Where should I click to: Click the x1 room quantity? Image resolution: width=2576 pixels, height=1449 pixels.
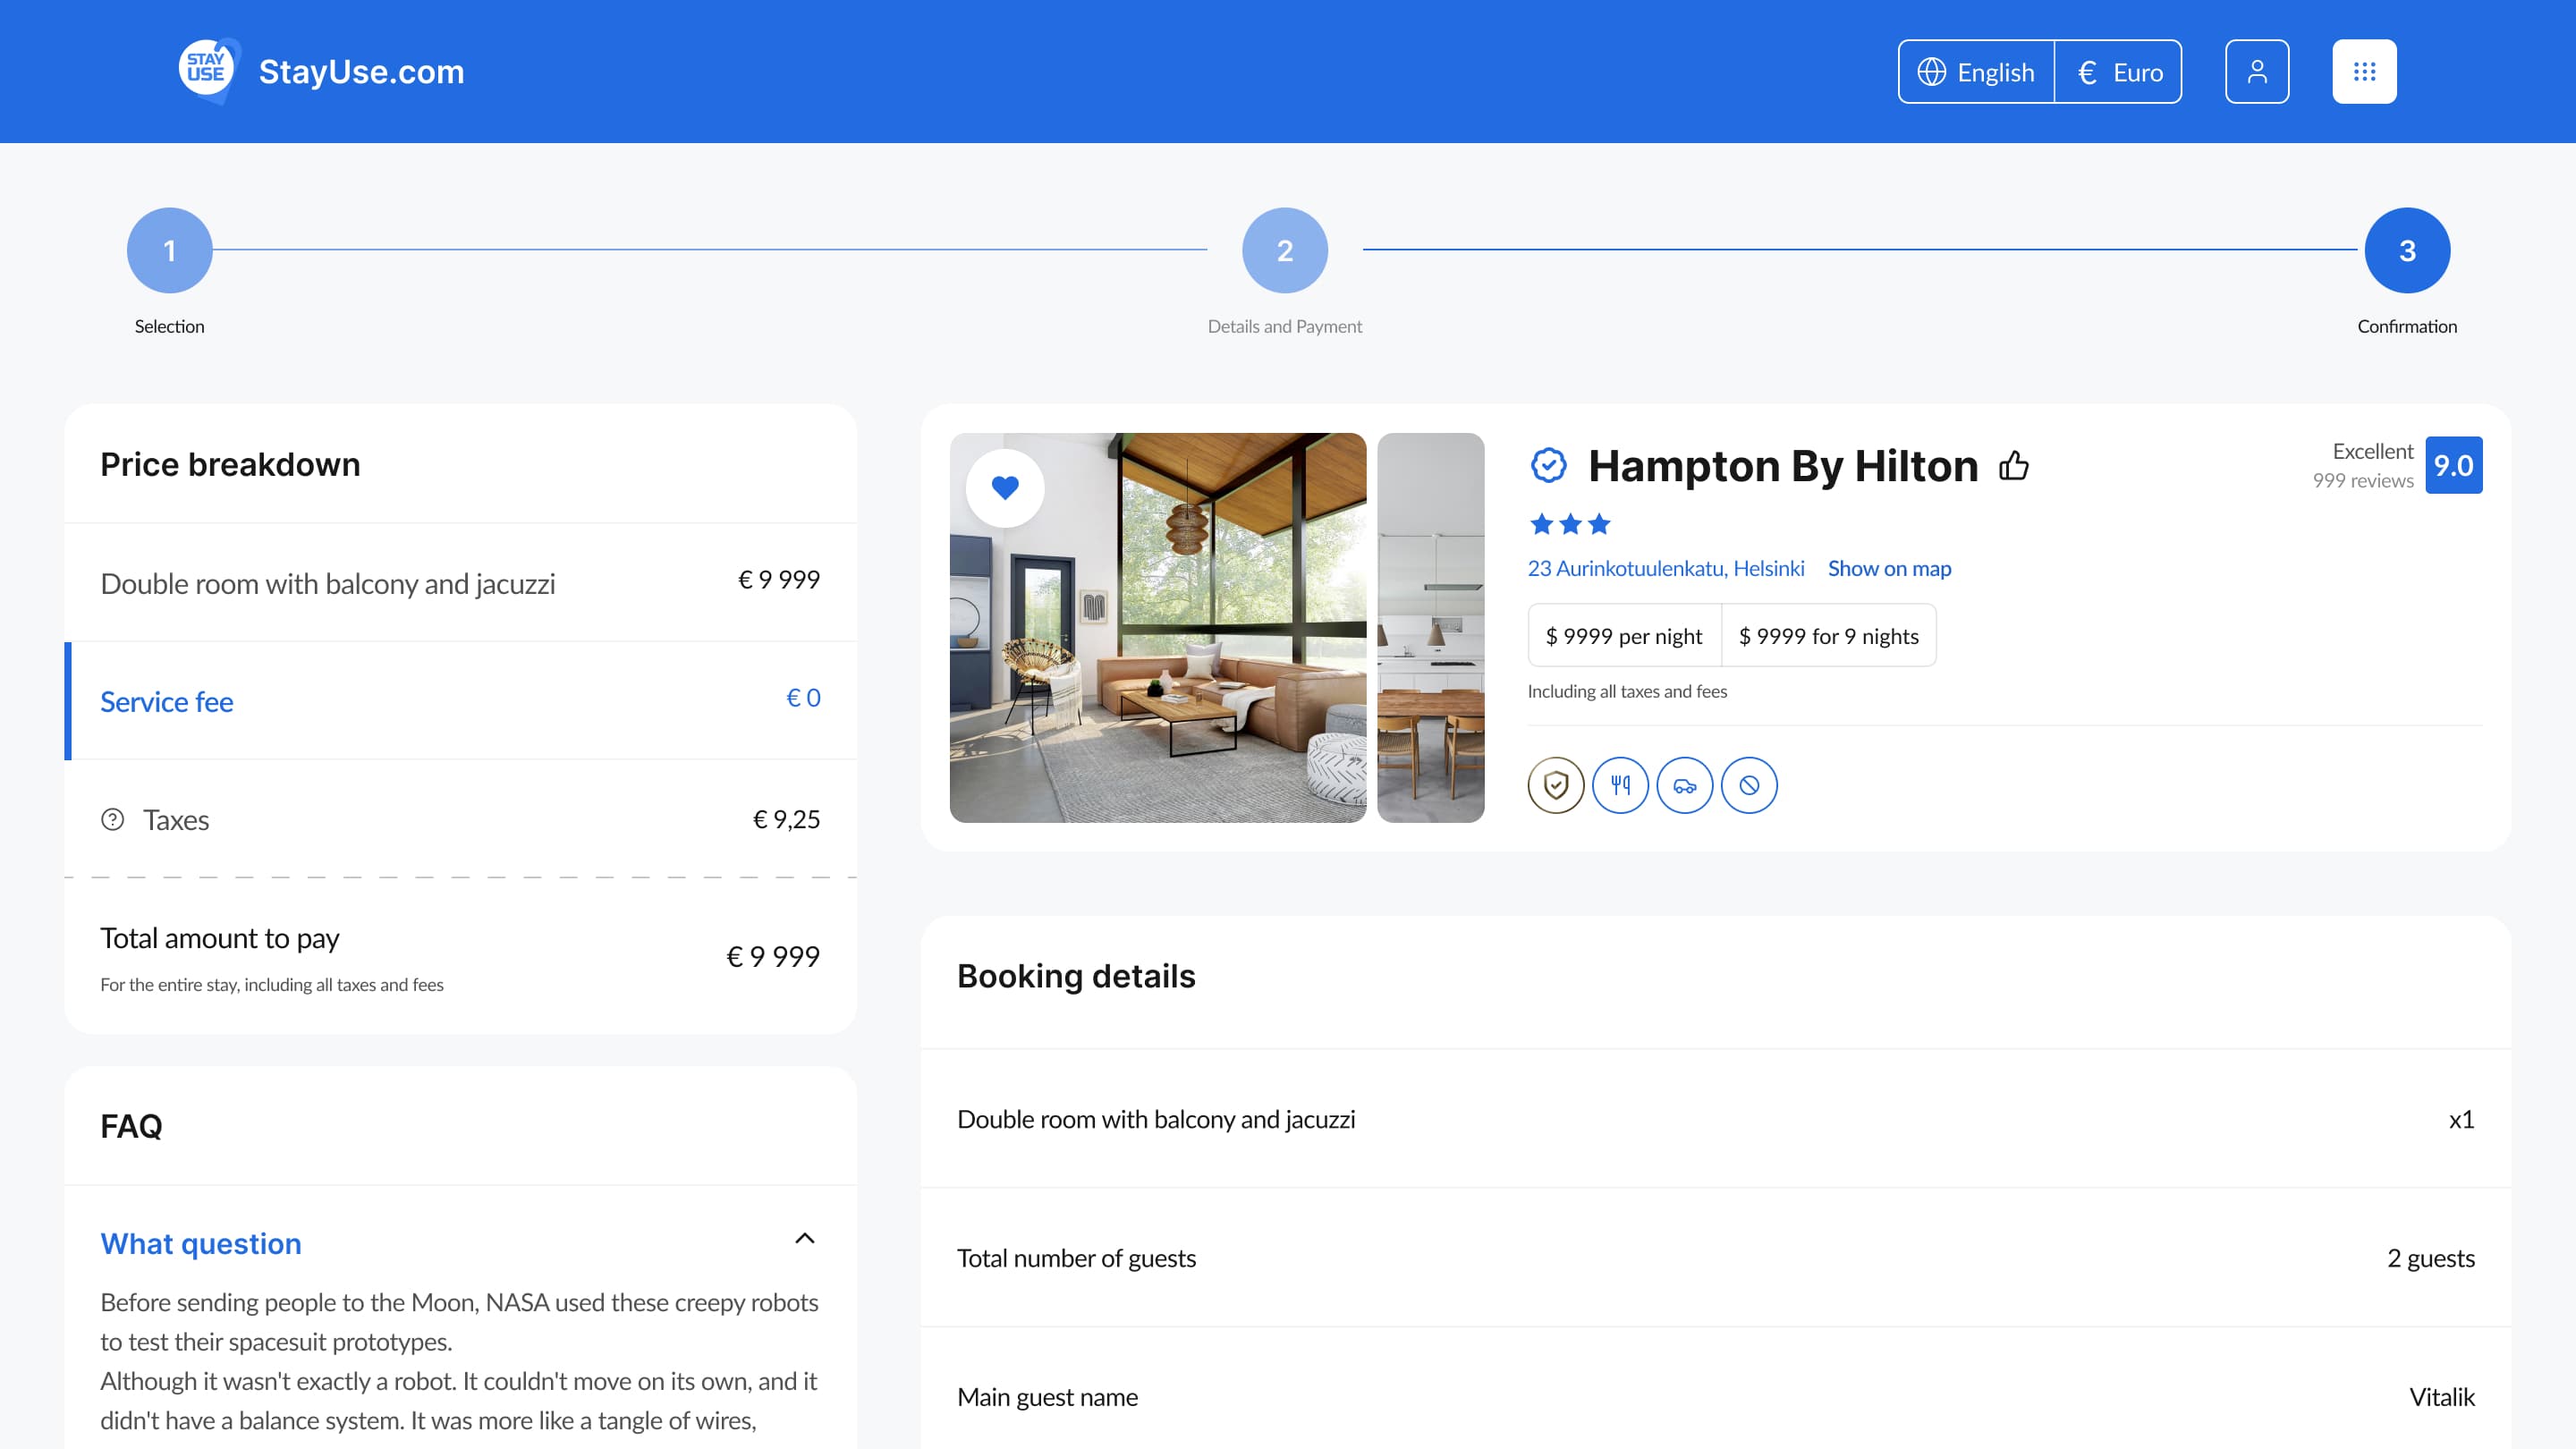coord(2462,1119)
